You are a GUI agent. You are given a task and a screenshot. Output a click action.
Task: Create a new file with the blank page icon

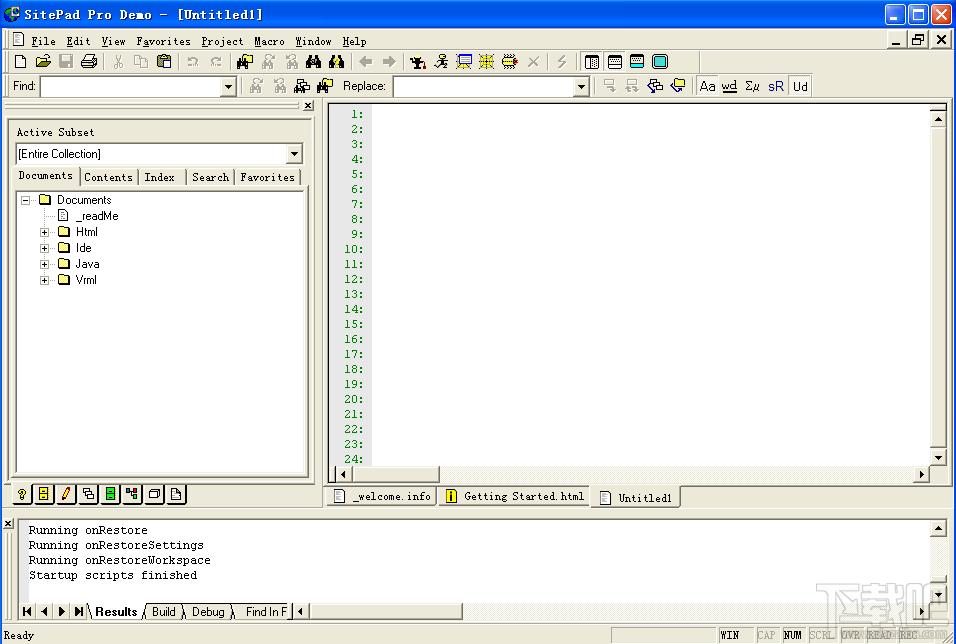[x=20, y=62]
